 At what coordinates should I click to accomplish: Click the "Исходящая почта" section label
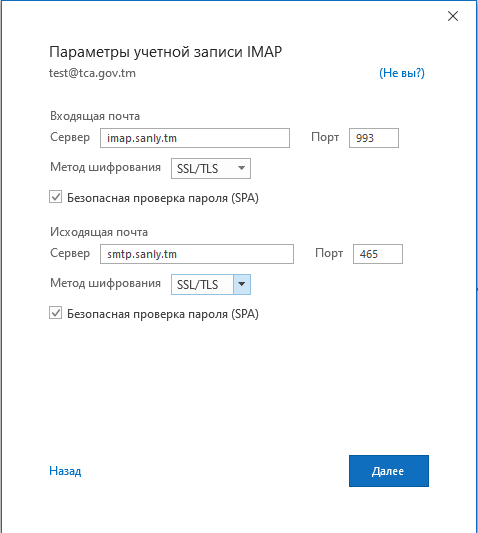pos(99,232)
